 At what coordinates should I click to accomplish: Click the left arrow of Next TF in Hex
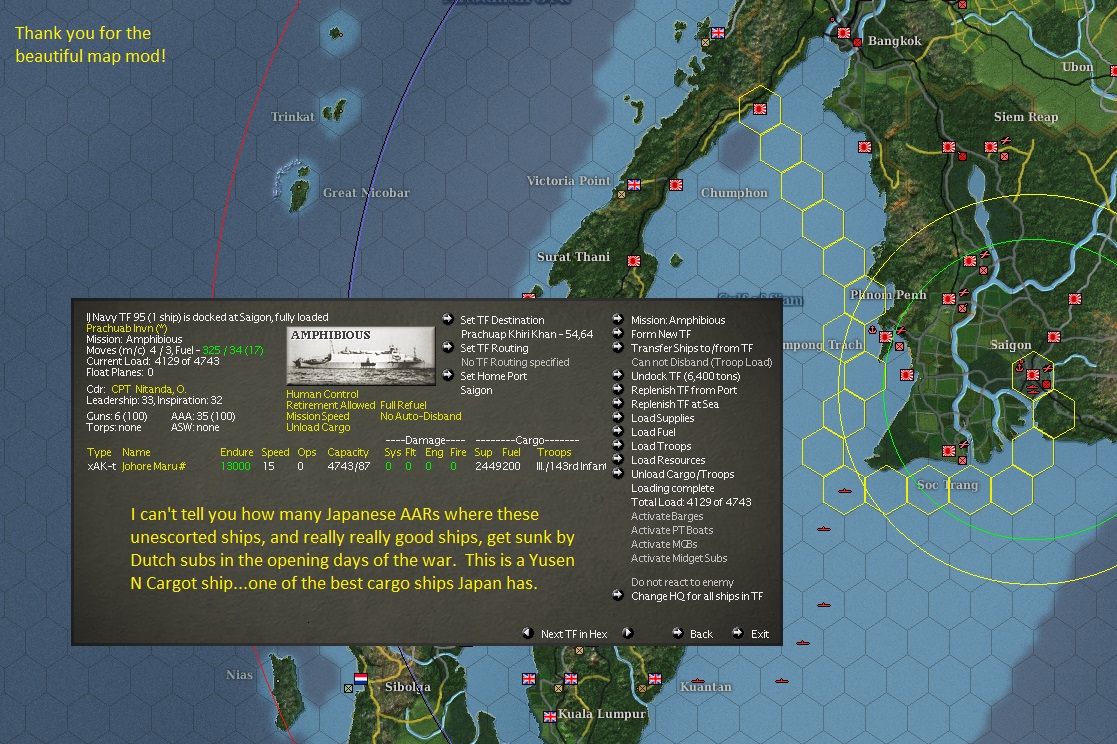click(528, 633)
